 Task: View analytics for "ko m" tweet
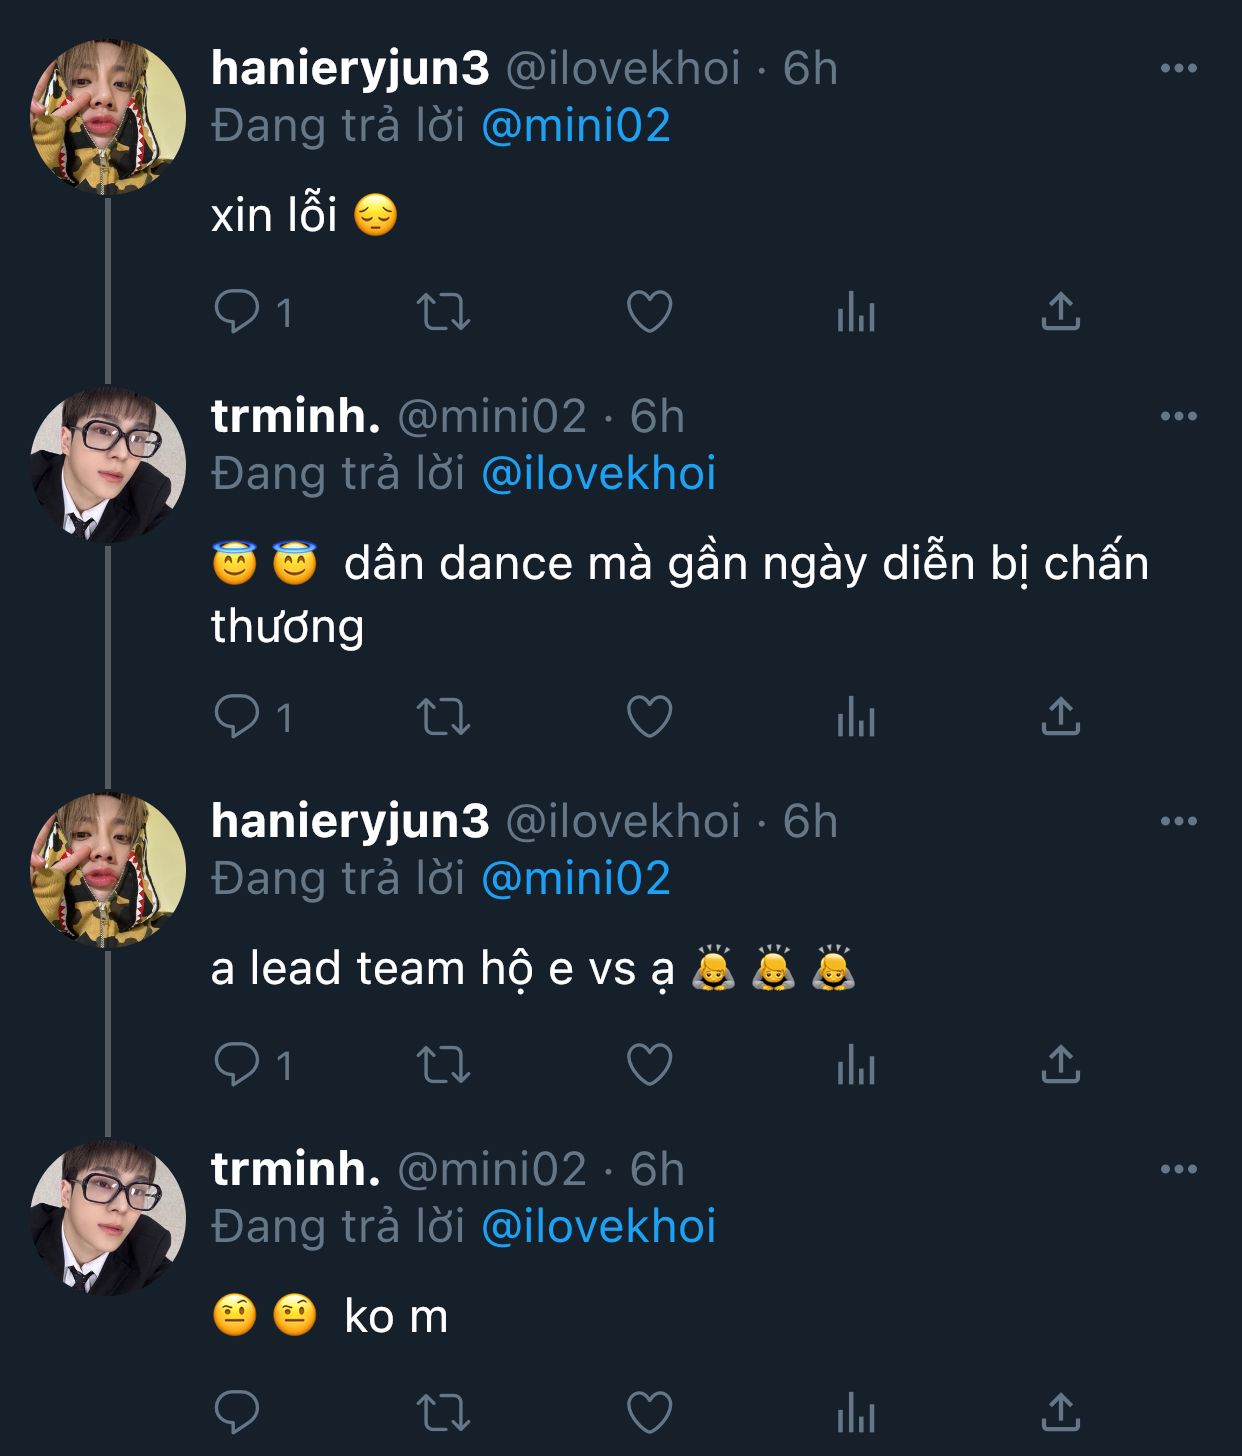pos(855,1412)
